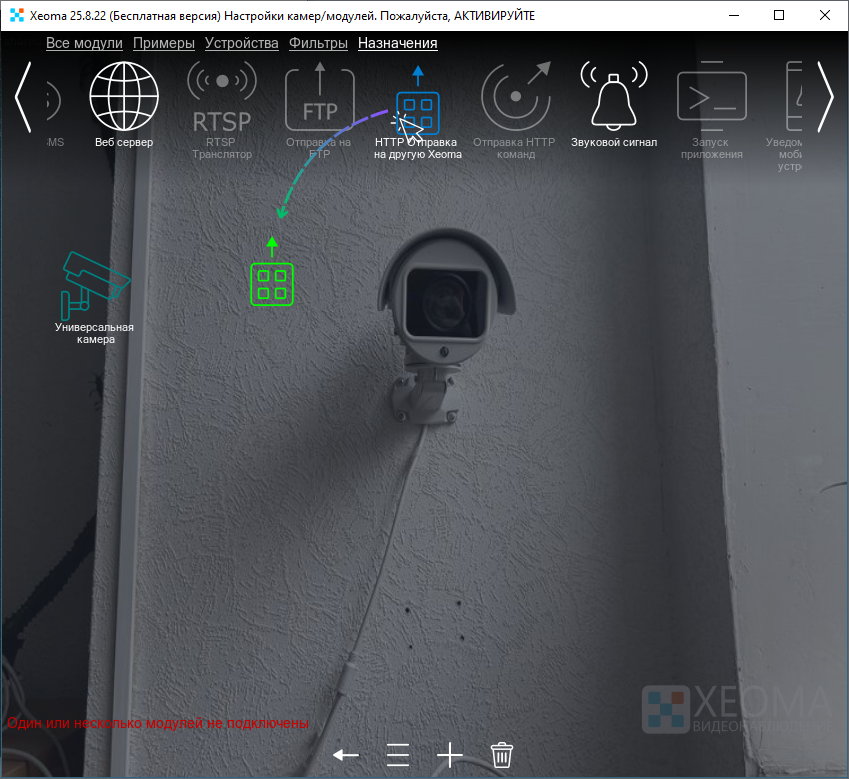This screenshot has height=779, width=849.
Task: Select the Назначения tab
Action: tap(397, 43)
